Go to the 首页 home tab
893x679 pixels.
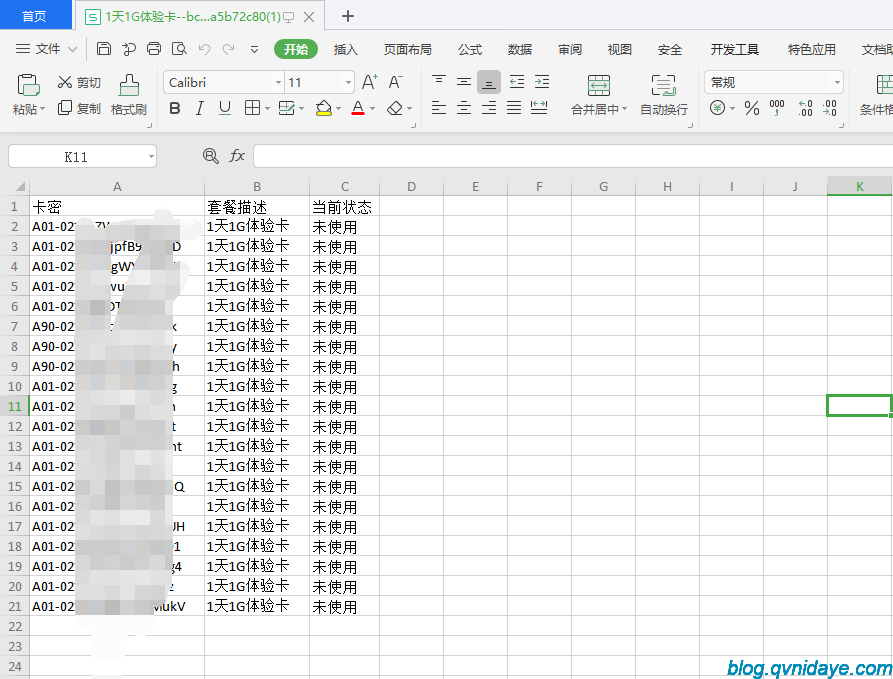(35, 15)
